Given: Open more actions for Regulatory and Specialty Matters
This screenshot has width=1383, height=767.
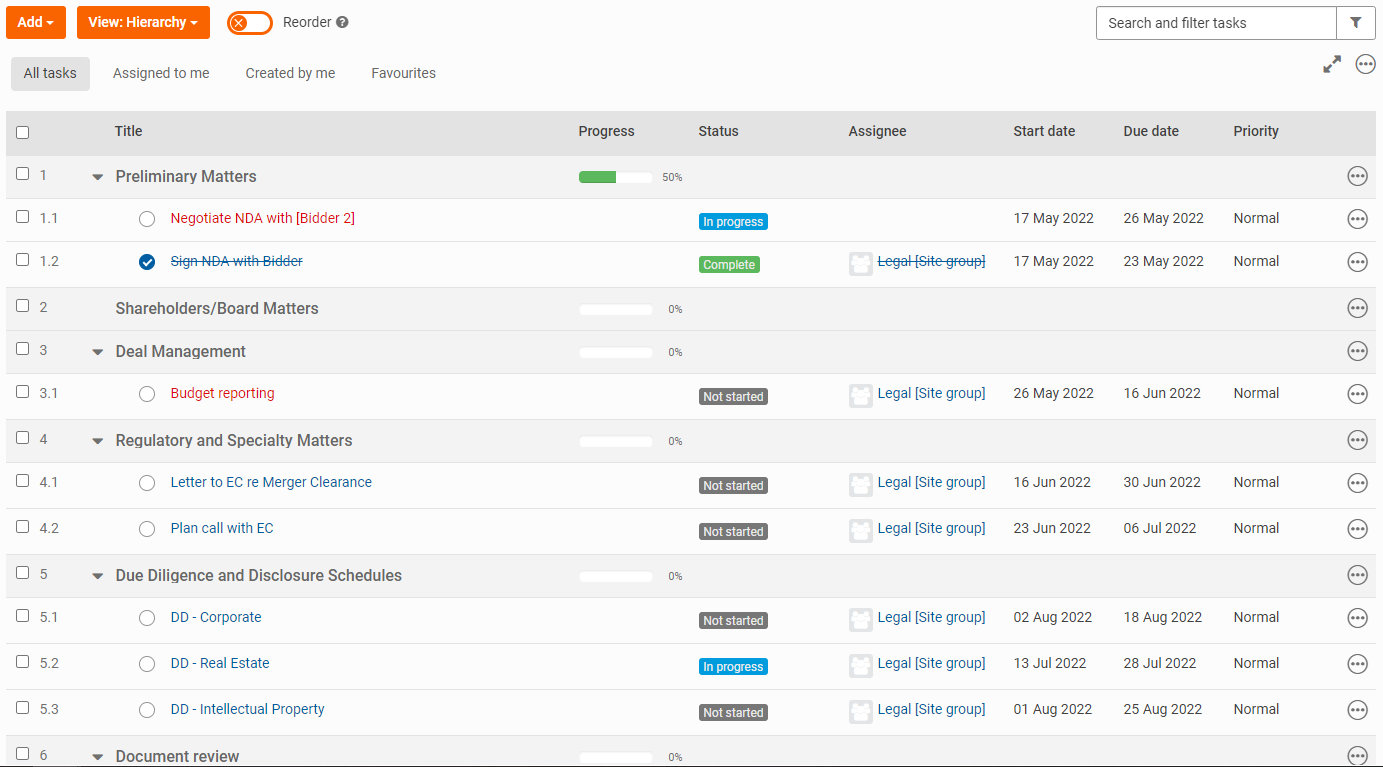Looking at the screenshot, I should coord(1357,440).
